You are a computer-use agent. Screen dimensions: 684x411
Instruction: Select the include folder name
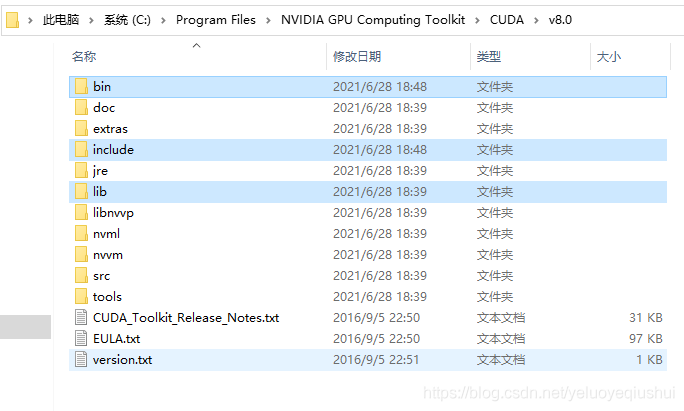click(113, 150)
